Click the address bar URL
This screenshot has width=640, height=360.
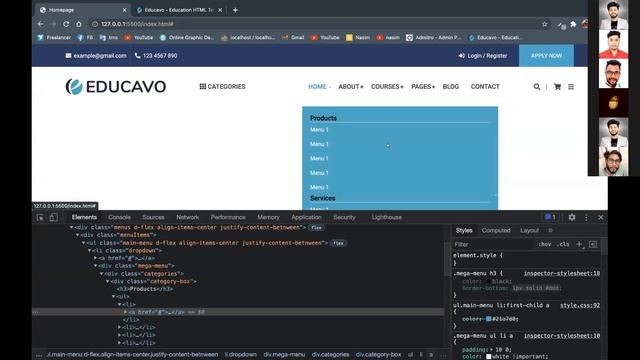(x=137, y=24)
